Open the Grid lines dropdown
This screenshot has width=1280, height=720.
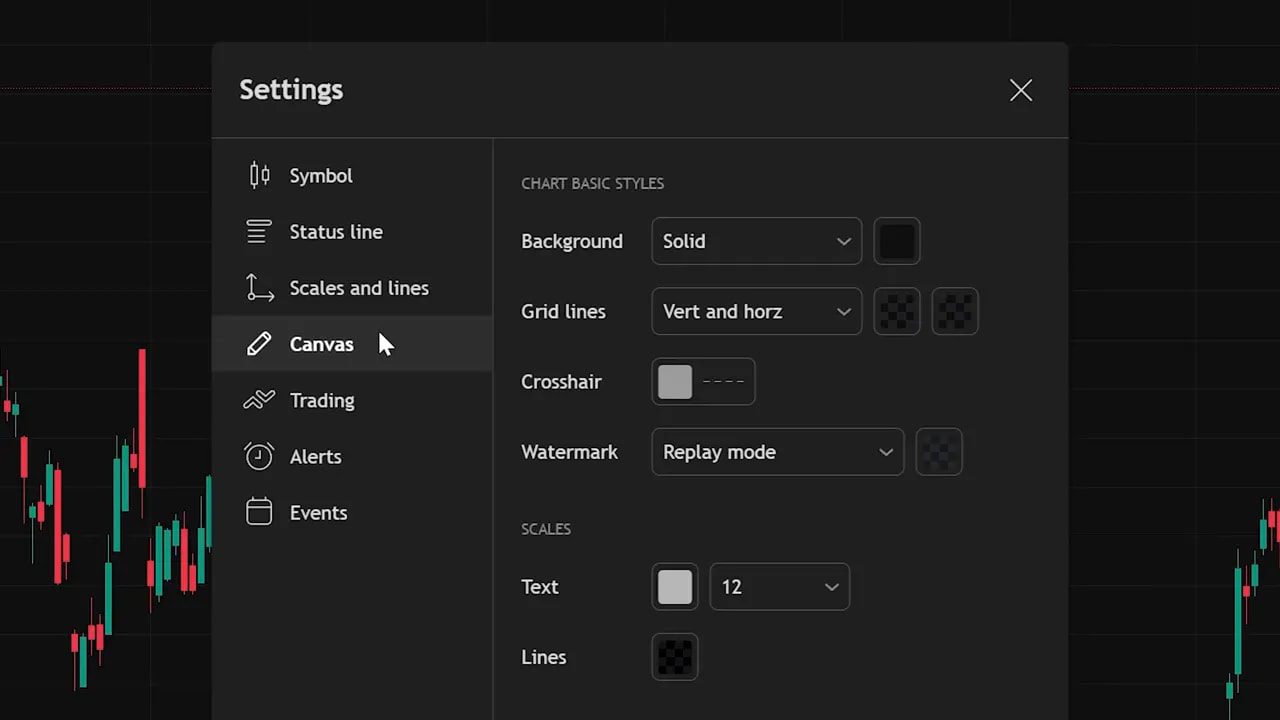point(756,311)
